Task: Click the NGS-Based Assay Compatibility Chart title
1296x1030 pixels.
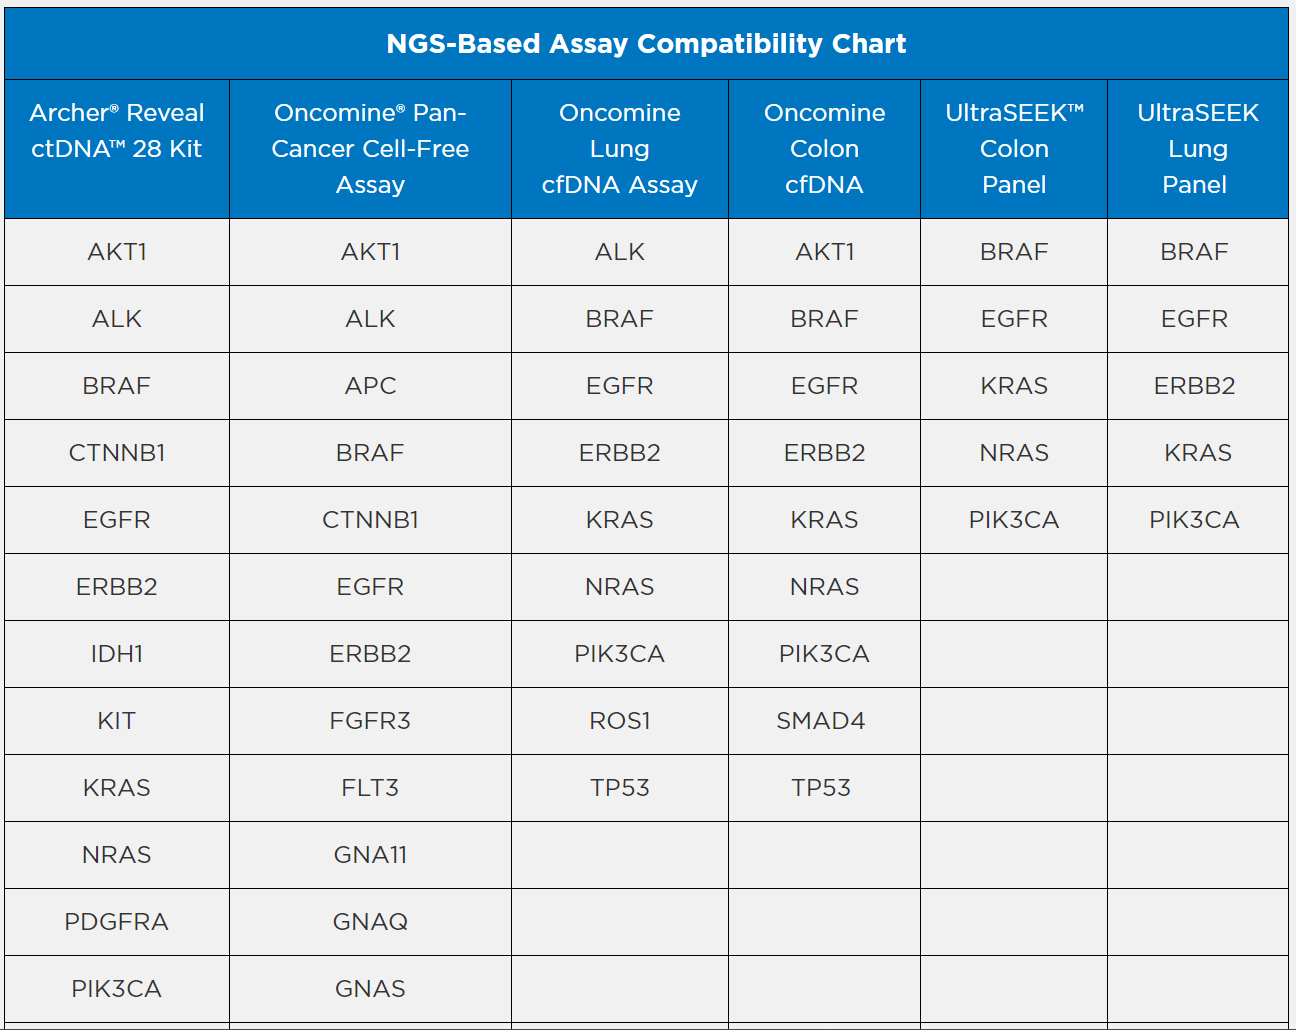Action: pyautogui.click(x=646, y=44)
